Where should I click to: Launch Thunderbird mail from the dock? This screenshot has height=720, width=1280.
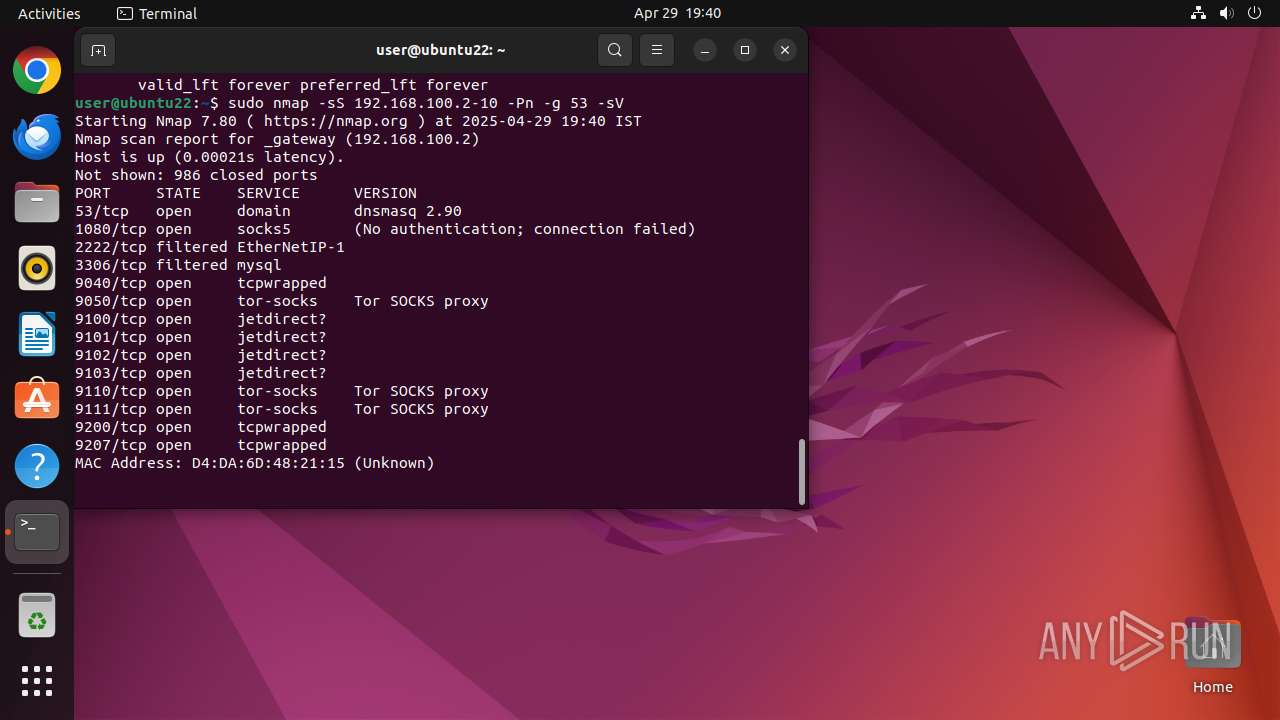[37, 137]
